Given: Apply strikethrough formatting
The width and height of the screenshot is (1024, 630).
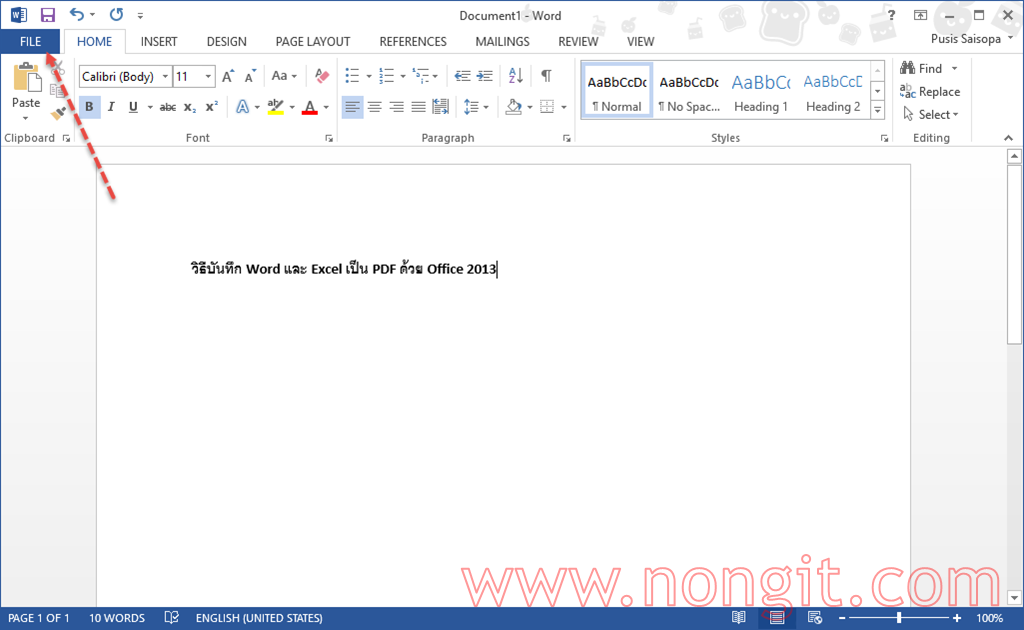Looking at the screenshot, I should point(168,107).
